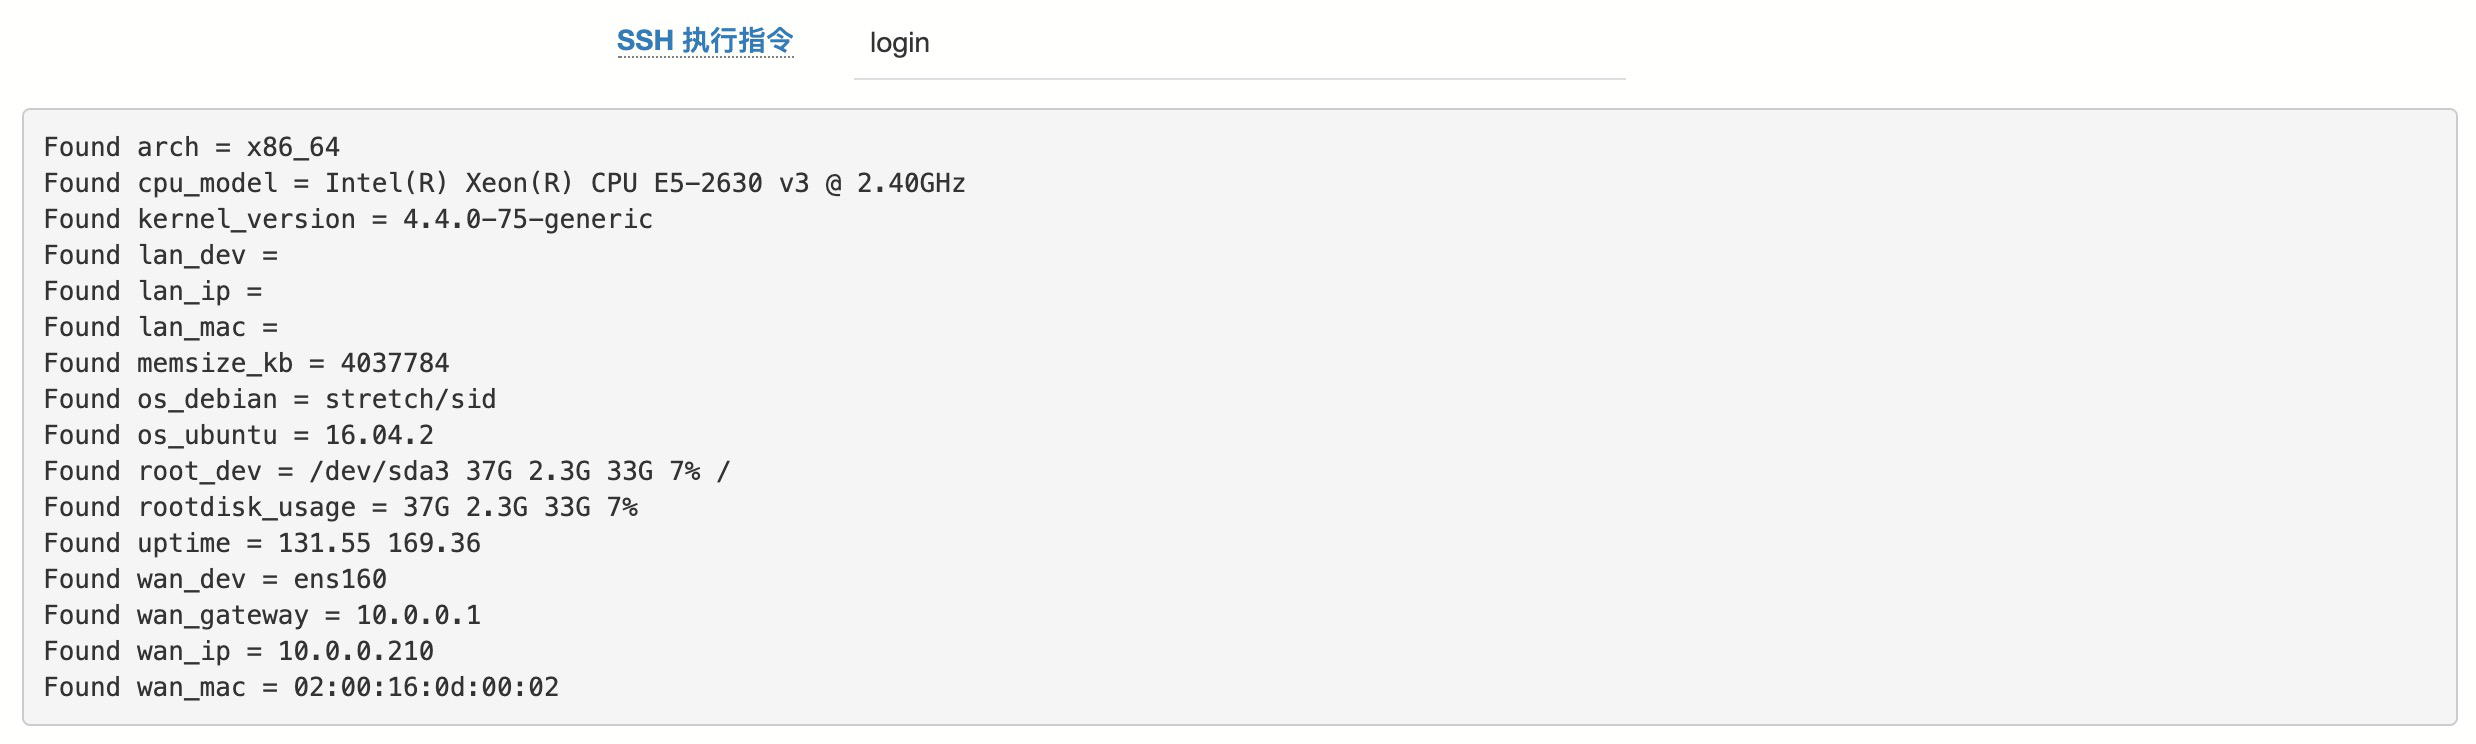Click the os_ubuntu 16.04.2 line
The height and width of the screenshot is (744, 2476).
point(239,436)
